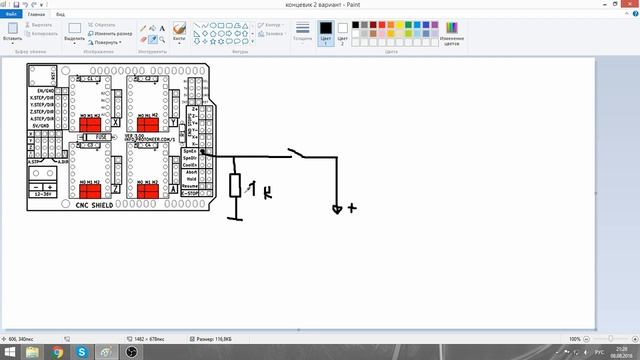Click the Paste (Вставить) clipboard icon

pyautogui.click(x=13, y=28)
